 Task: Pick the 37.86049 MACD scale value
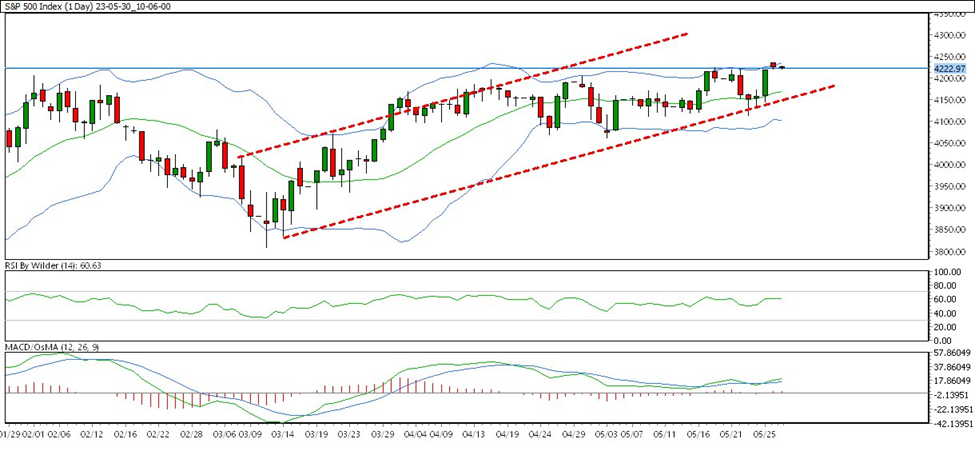[953, 367]
